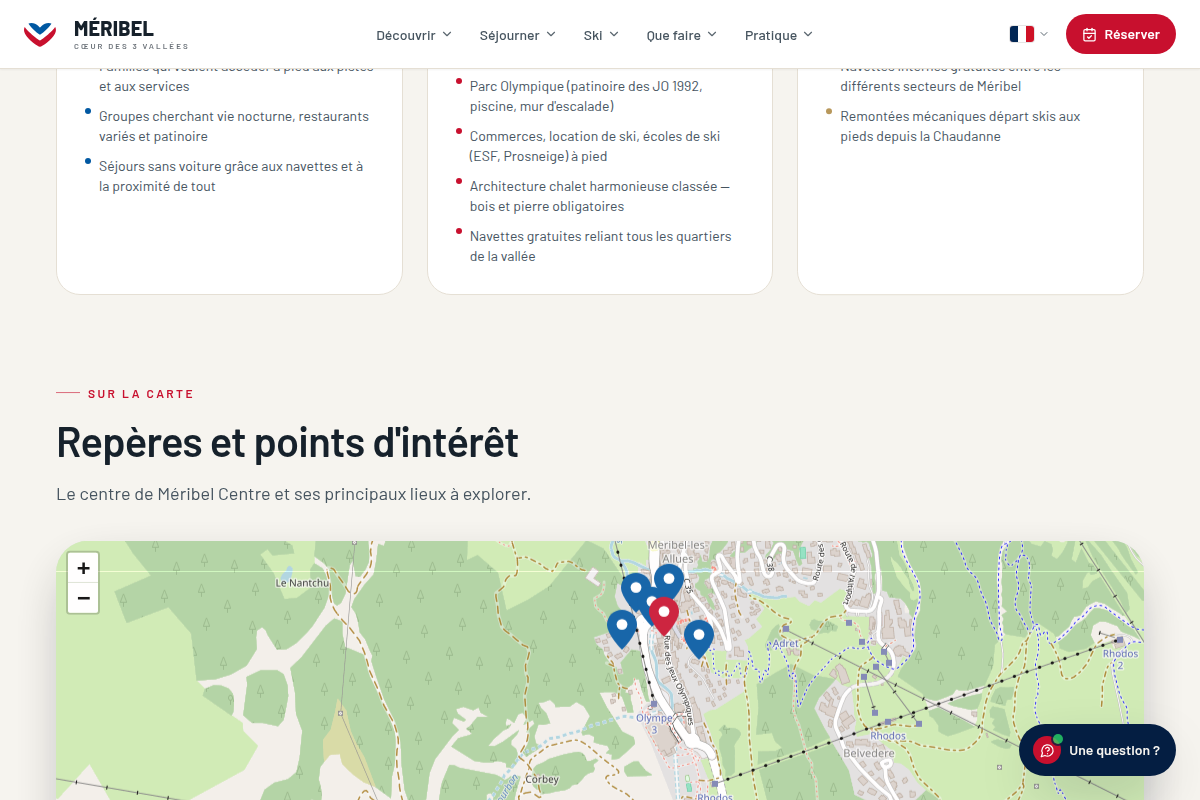Open the Une question ? chat widget
Viewport: 1200px width, 800px height.
click(x=1097, y=750)
